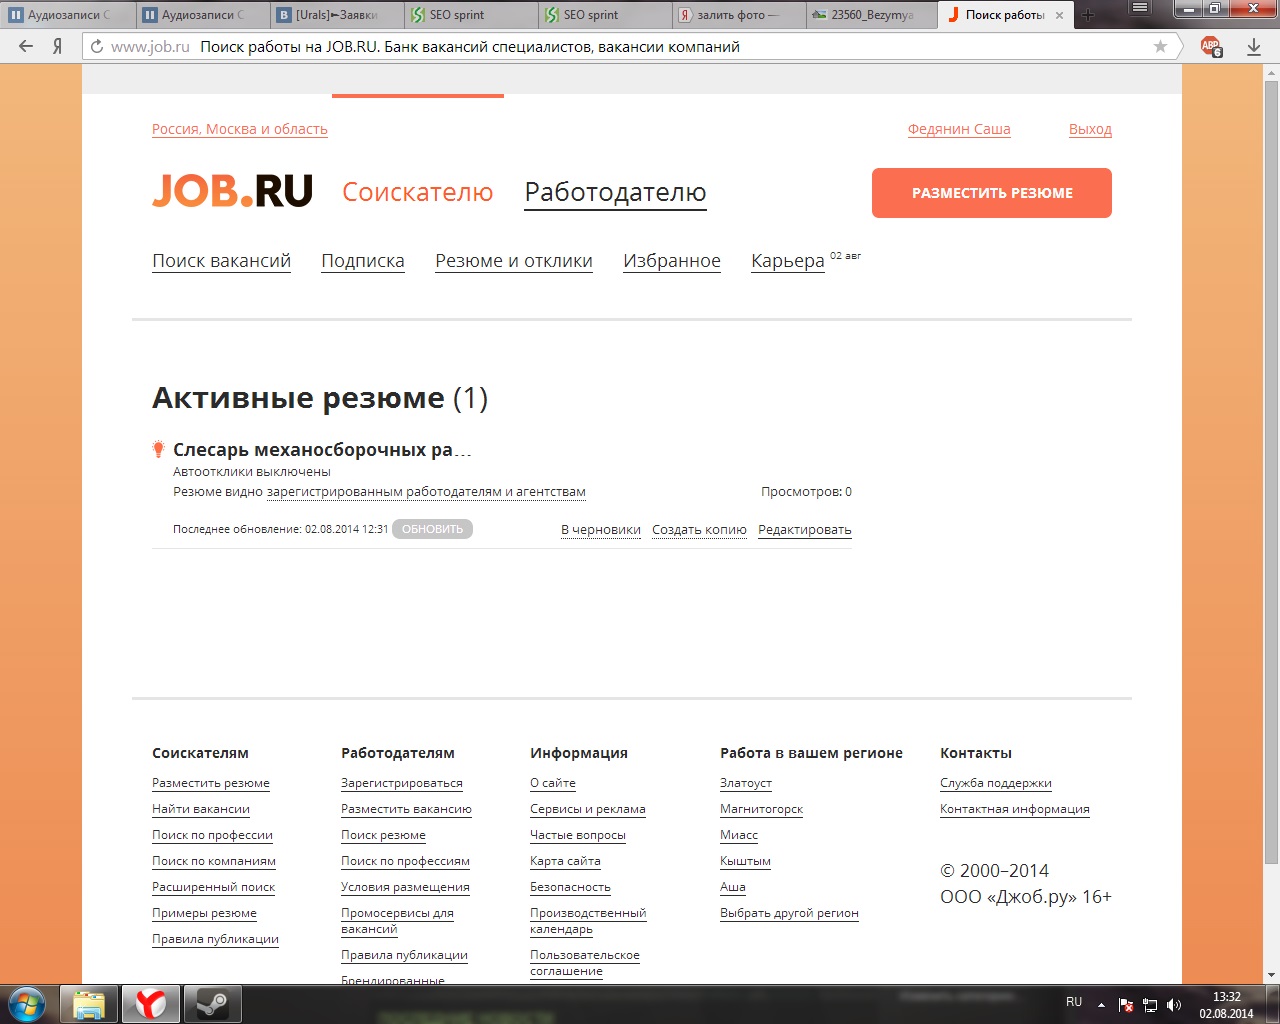
Task: Open footer link О сайте
Action: click(x=553, y=783)
